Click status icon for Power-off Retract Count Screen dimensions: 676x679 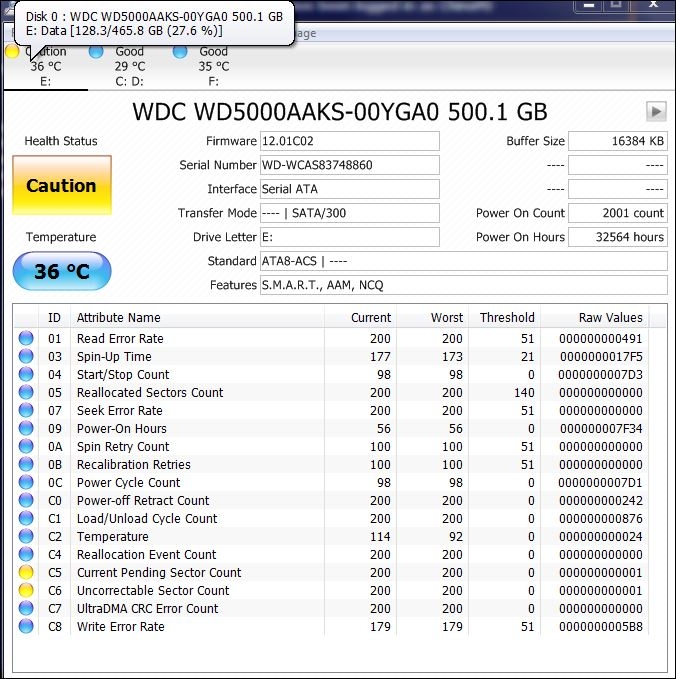point(26,500)
